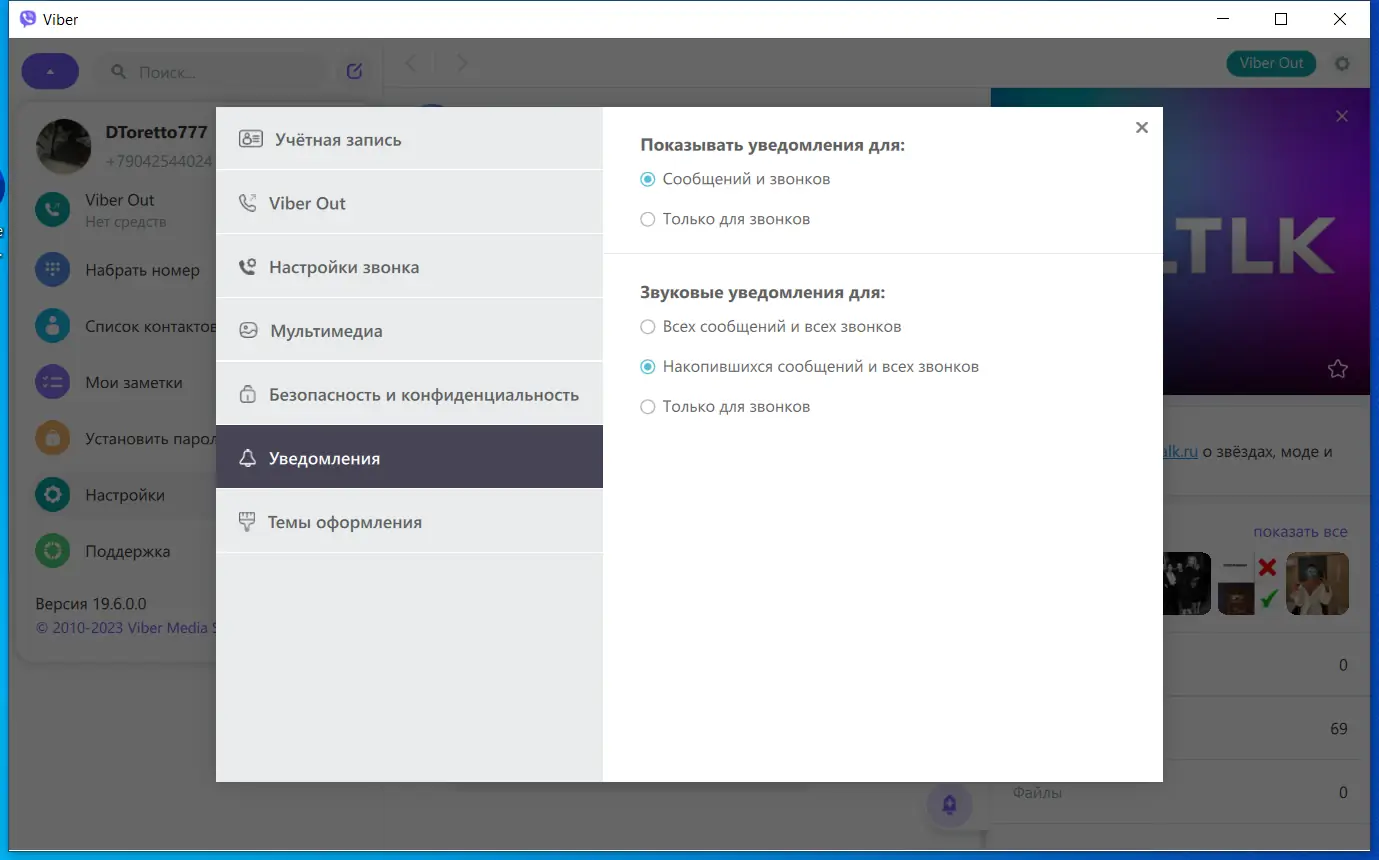Go forward with the right arrow

point(461,63)
